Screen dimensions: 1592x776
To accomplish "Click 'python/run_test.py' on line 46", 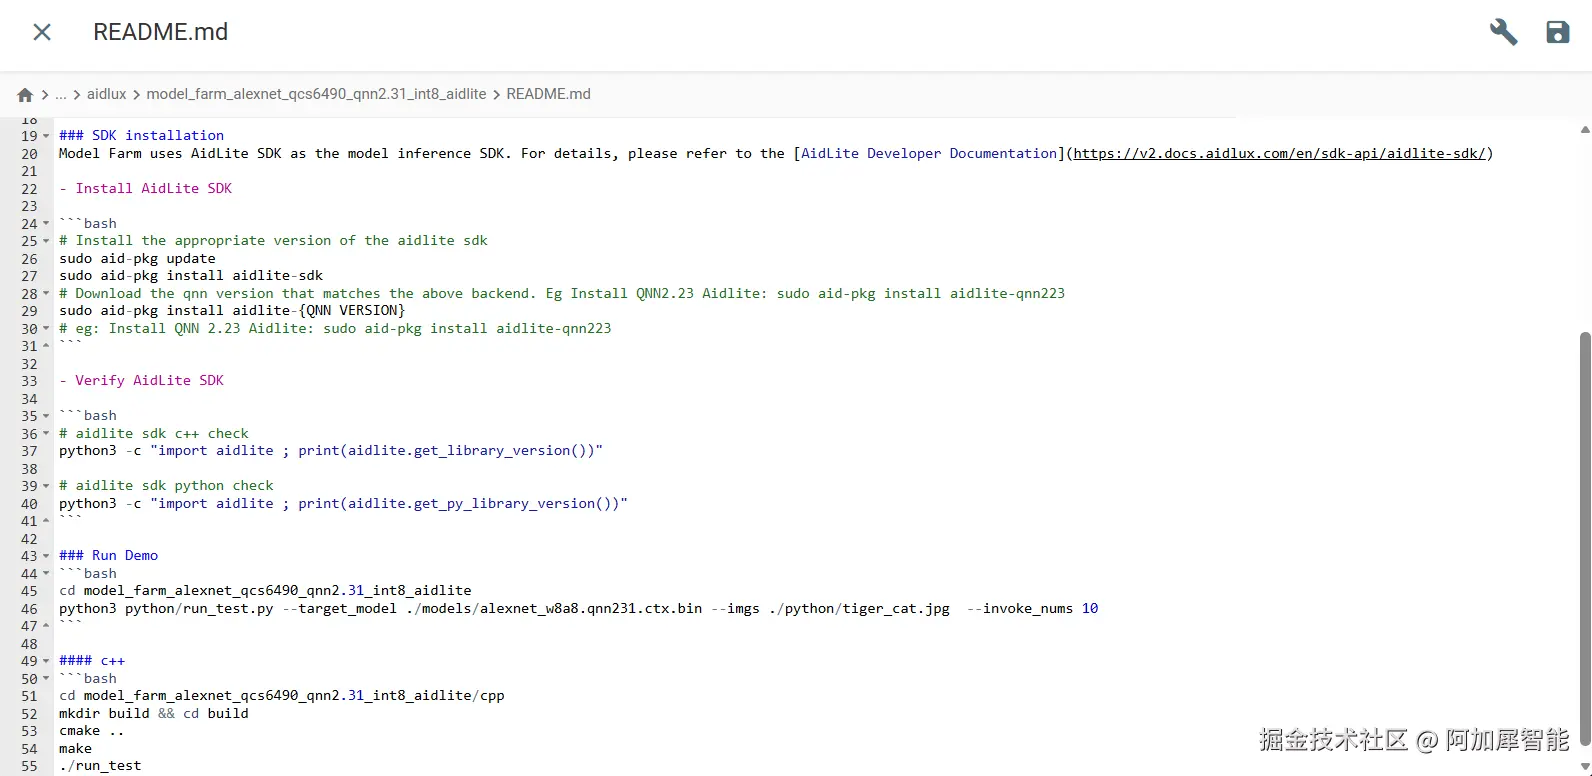I will click(199, 608).
